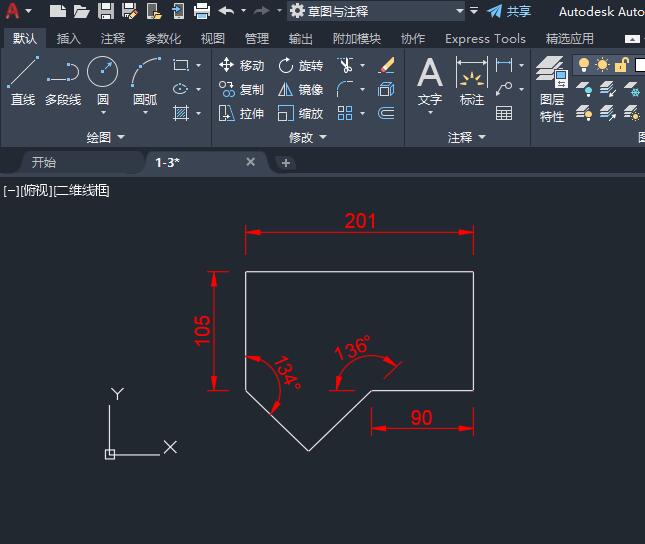
Task: Activate the Mirror (镜像) tool
Action: pos(301,89)
